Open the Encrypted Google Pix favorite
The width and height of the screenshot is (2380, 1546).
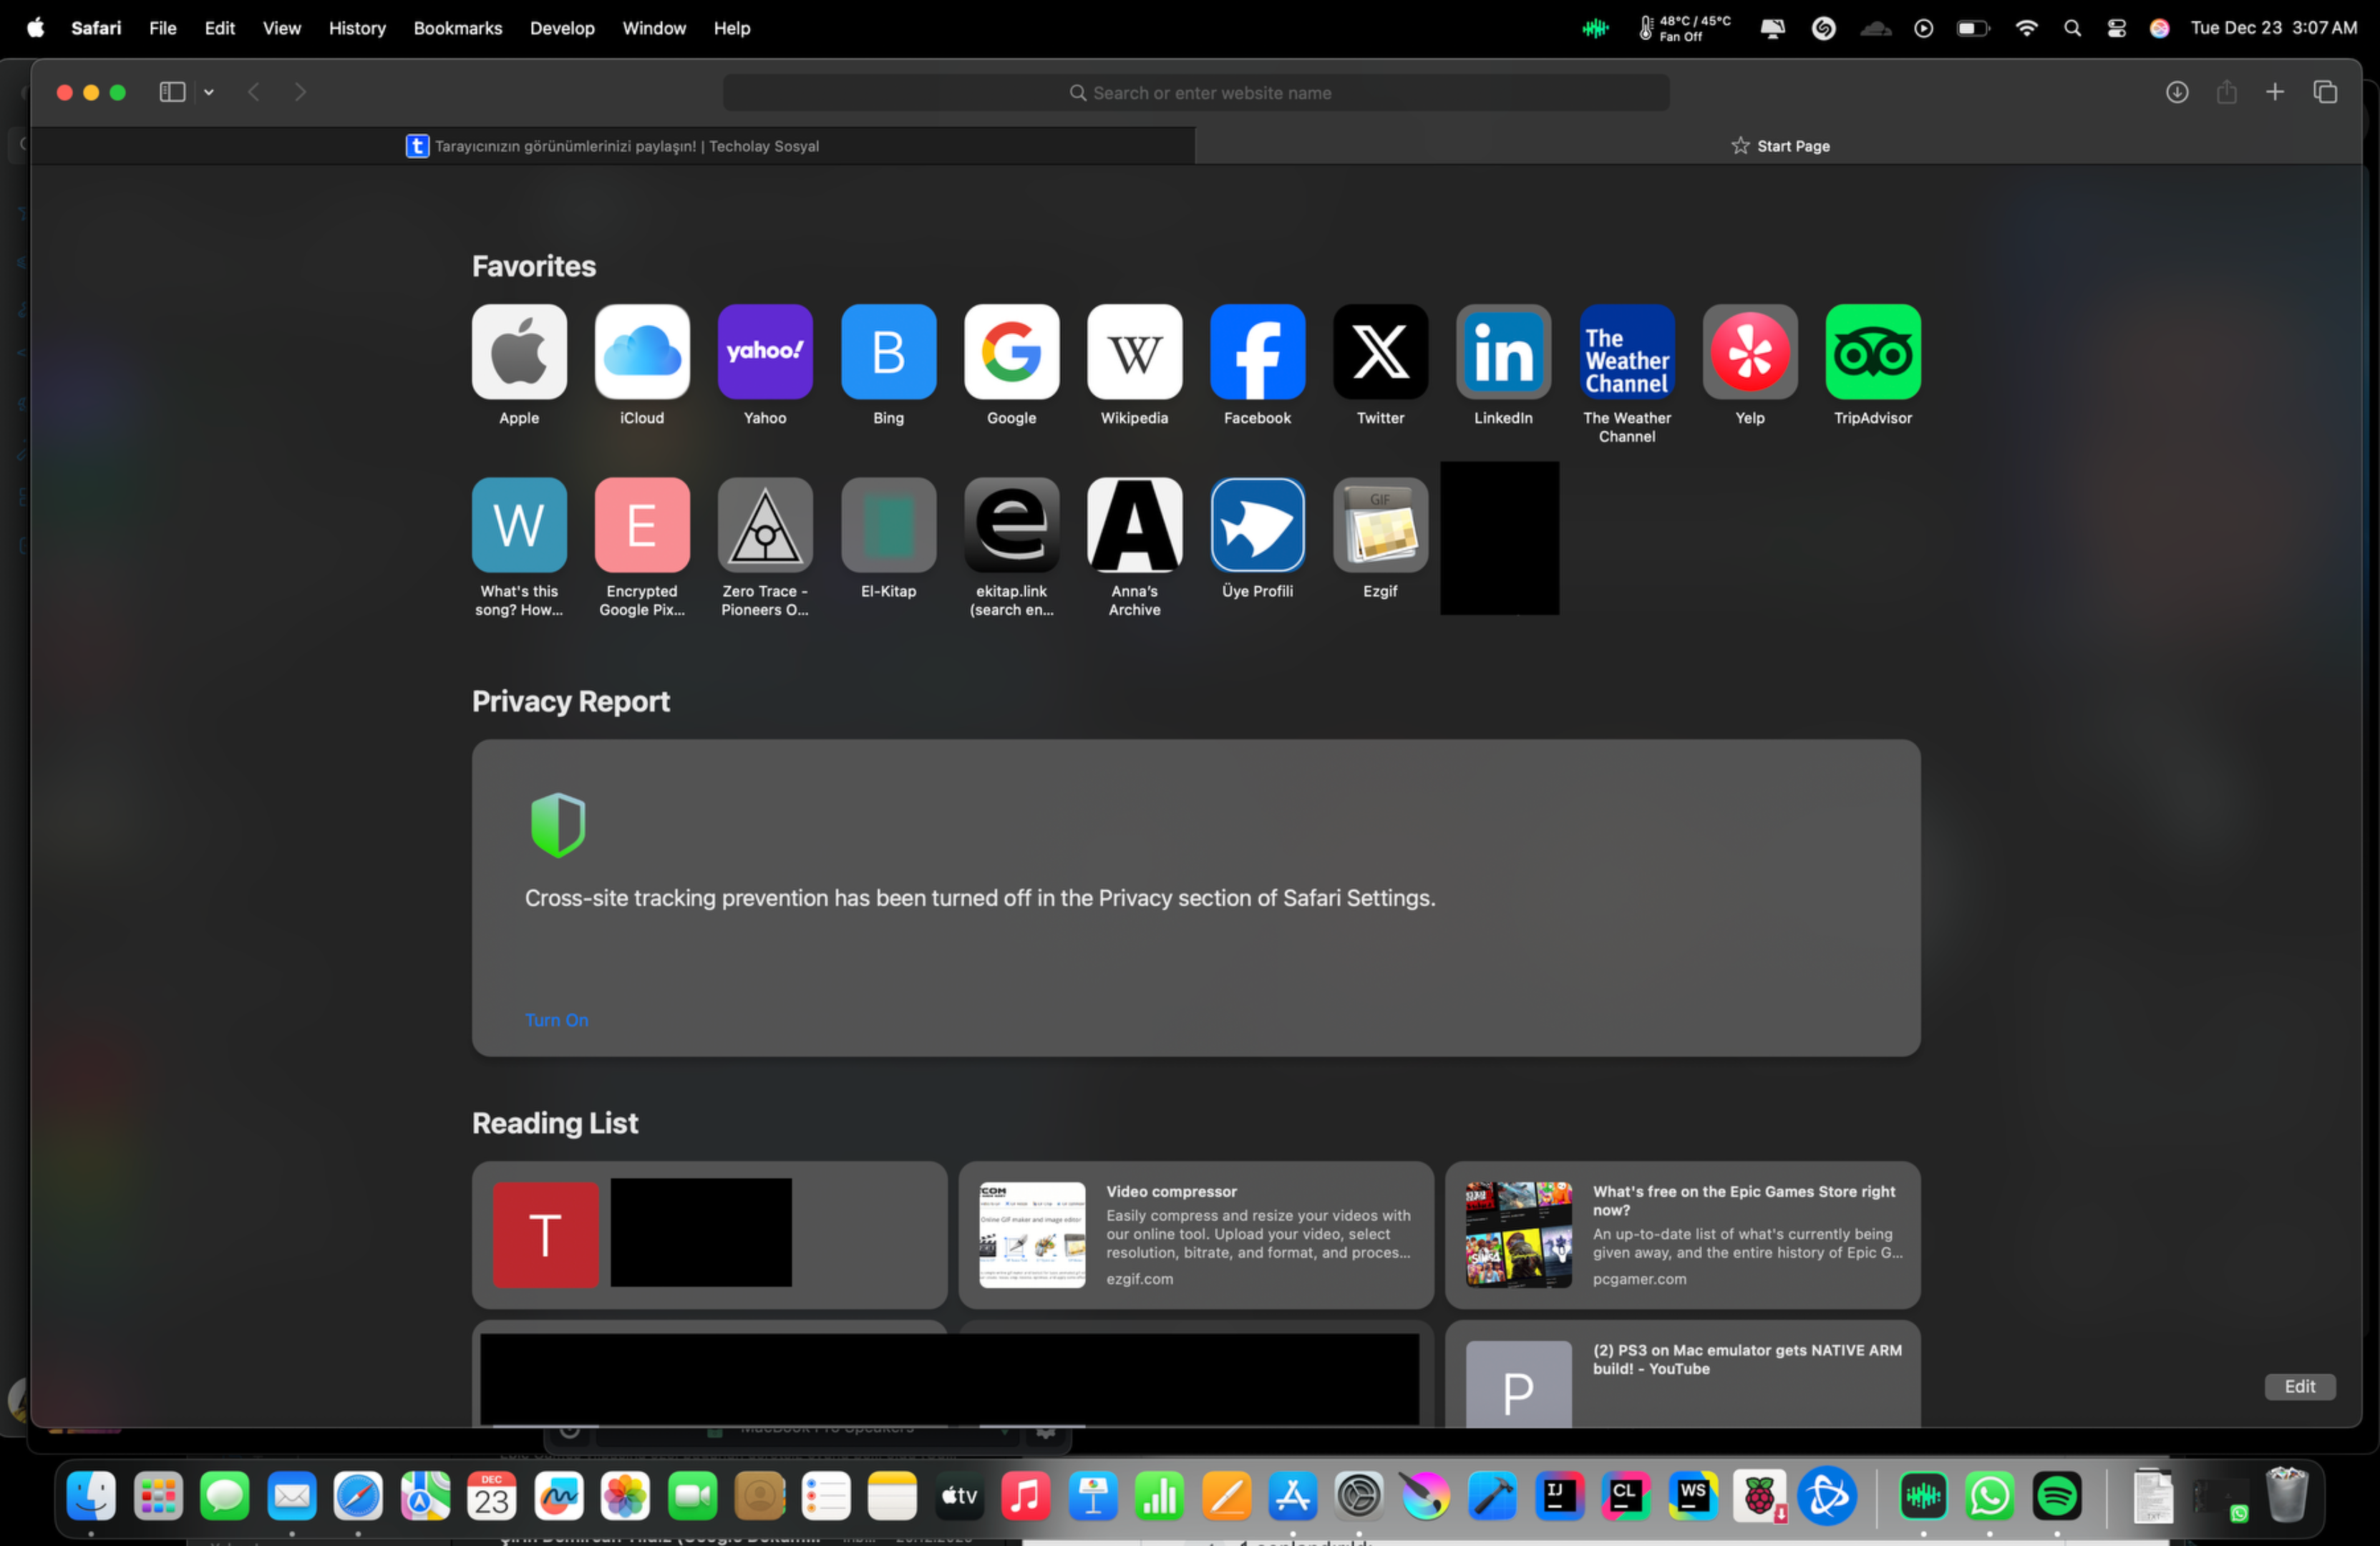[642, 524]
